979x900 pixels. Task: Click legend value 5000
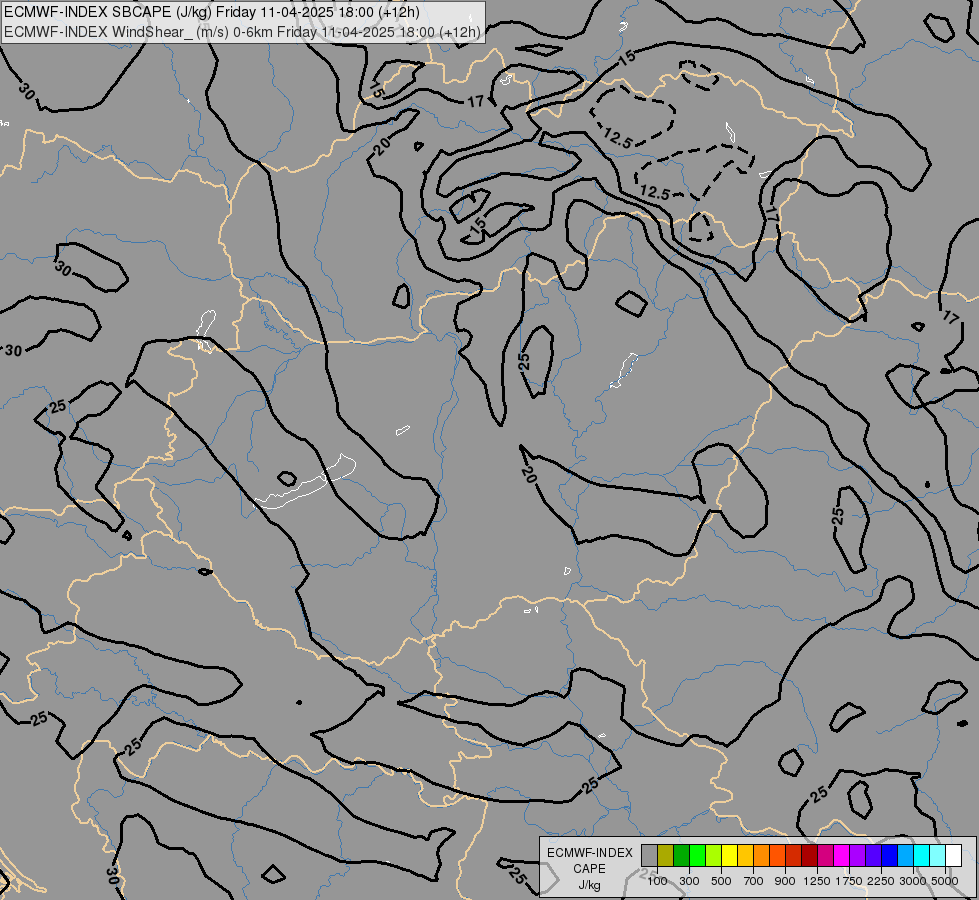click(x=945, y=881)
